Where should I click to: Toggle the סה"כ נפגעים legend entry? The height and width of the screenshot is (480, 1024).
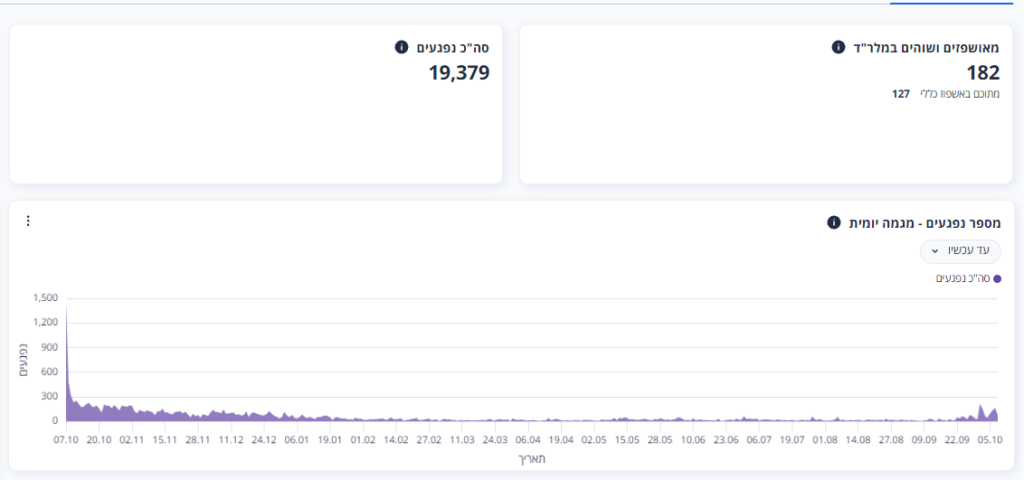click(x=968, y=279)
